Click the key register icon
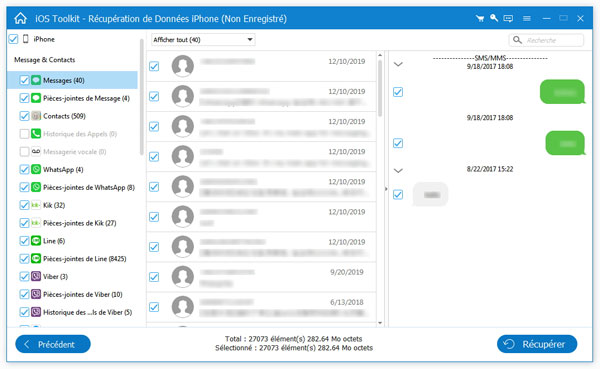This screenshot has height=369, width=600. point(494,18)
